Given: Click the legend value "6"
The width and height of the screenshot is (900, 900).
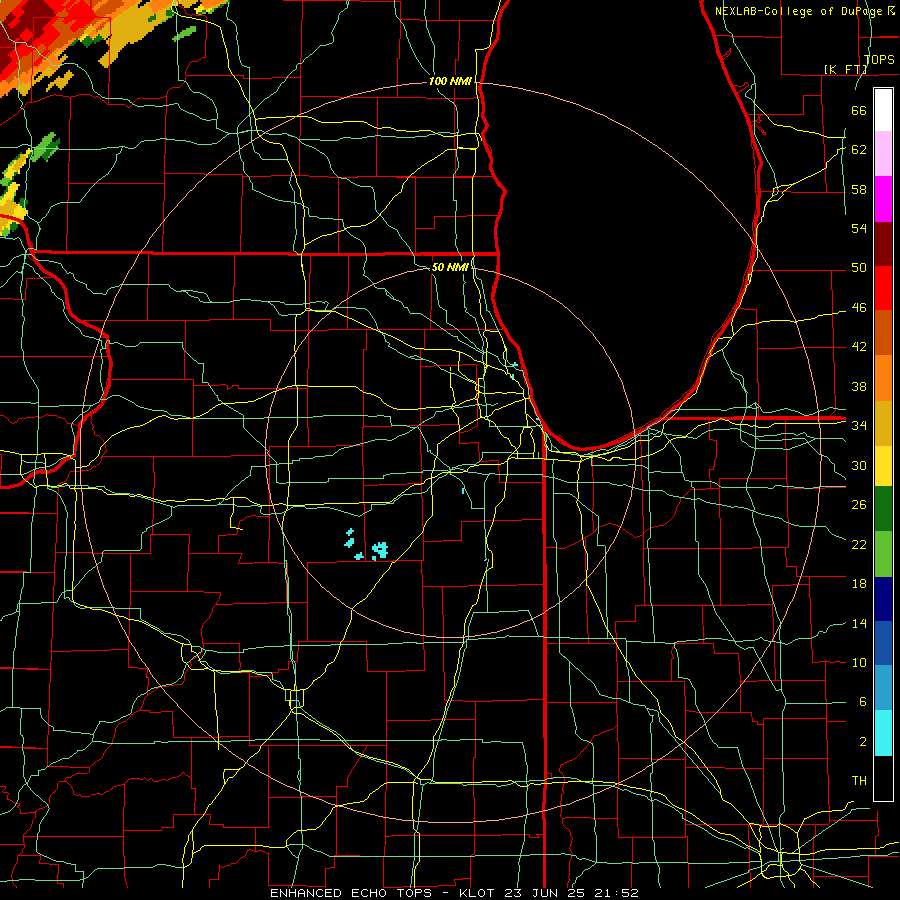Looking at the screenshot, I should point(862,702).
